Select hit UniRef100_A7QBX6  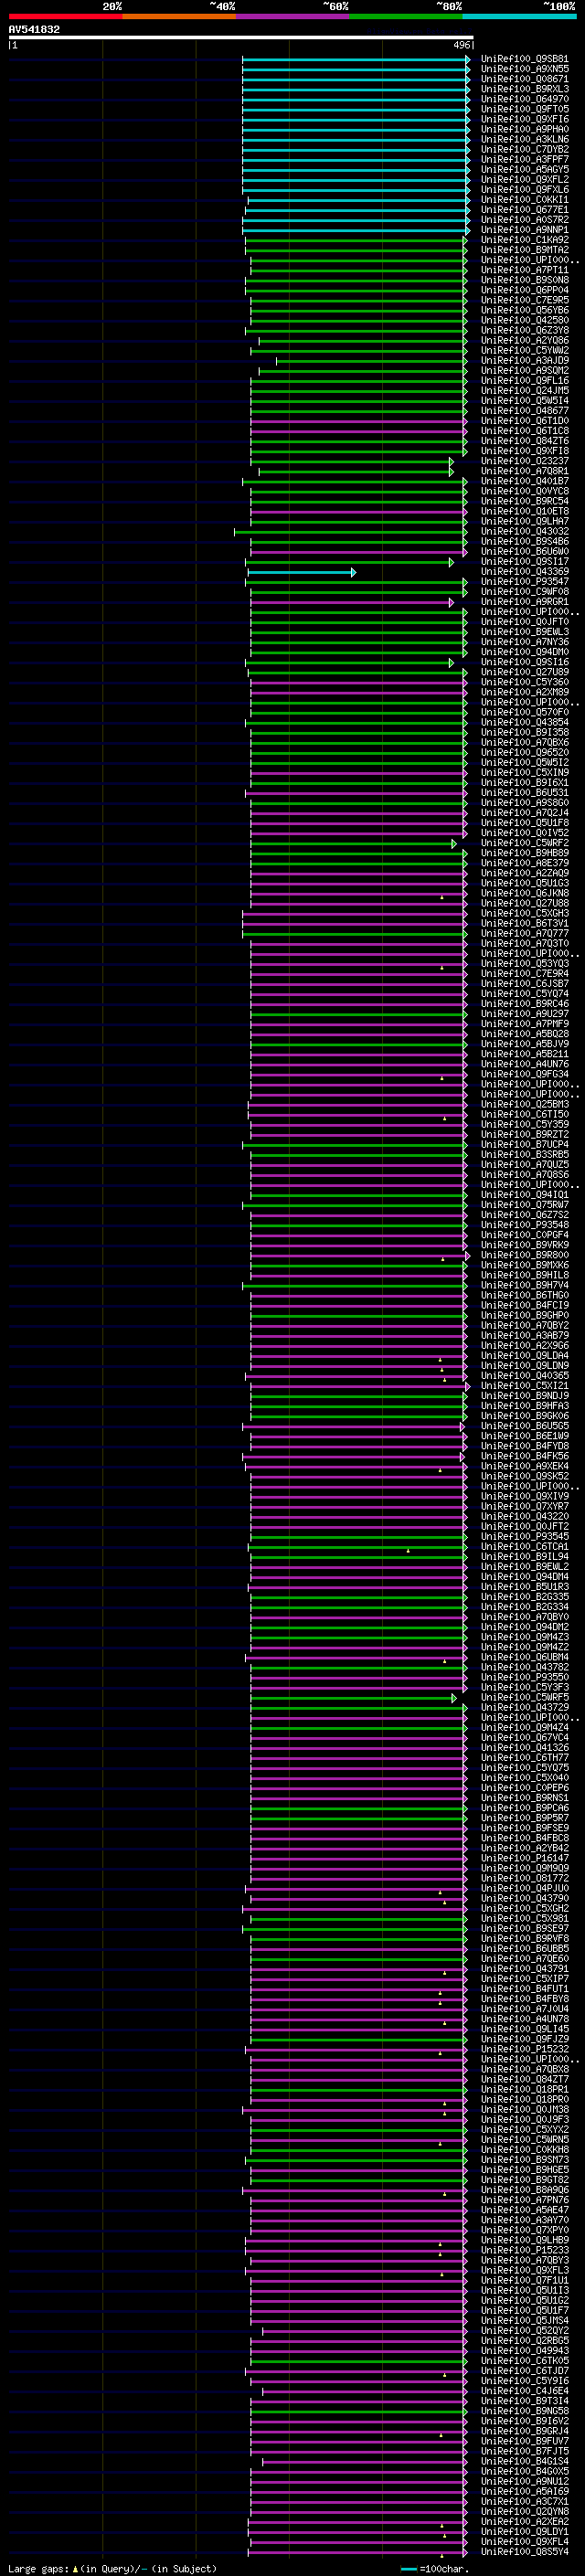pyautogui.click(x=525, y=743)
